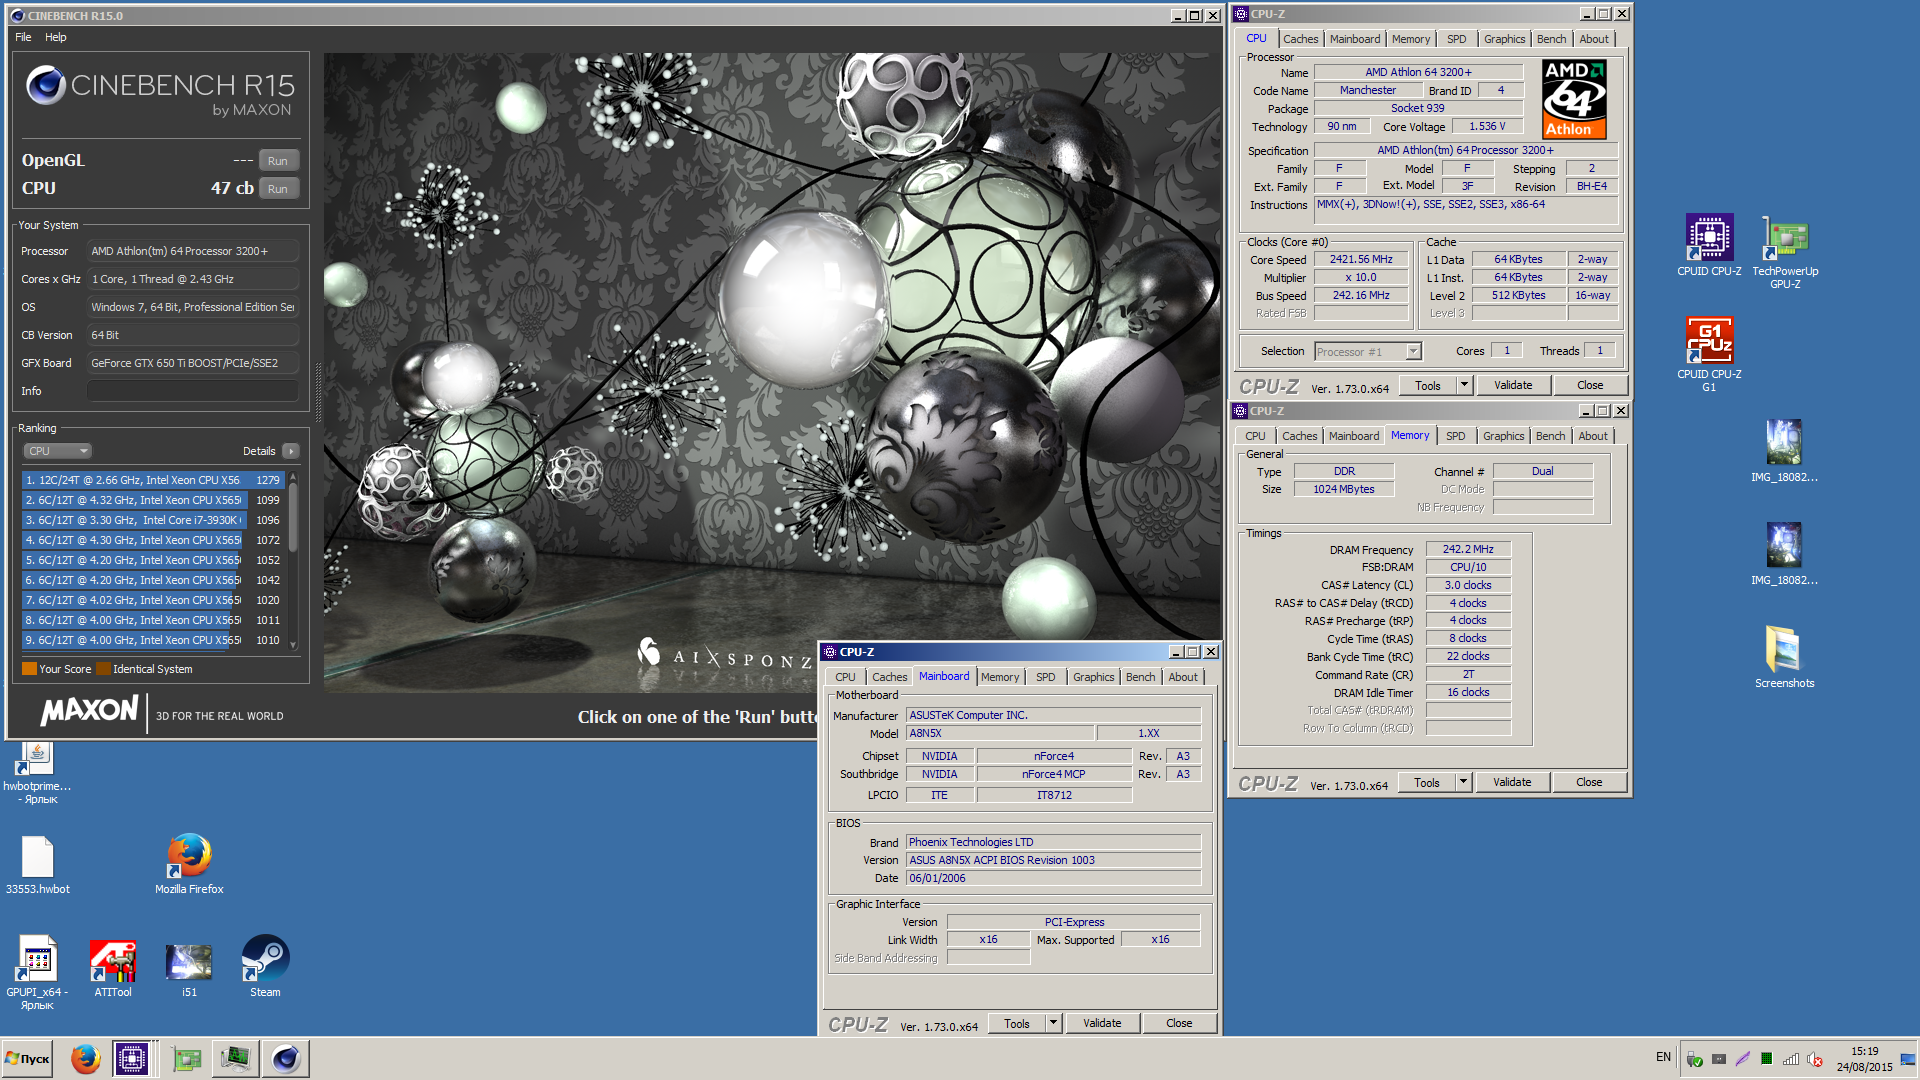Run the OpenGL benchmark
The image size is (1920, 1080).
click(278, 161)
